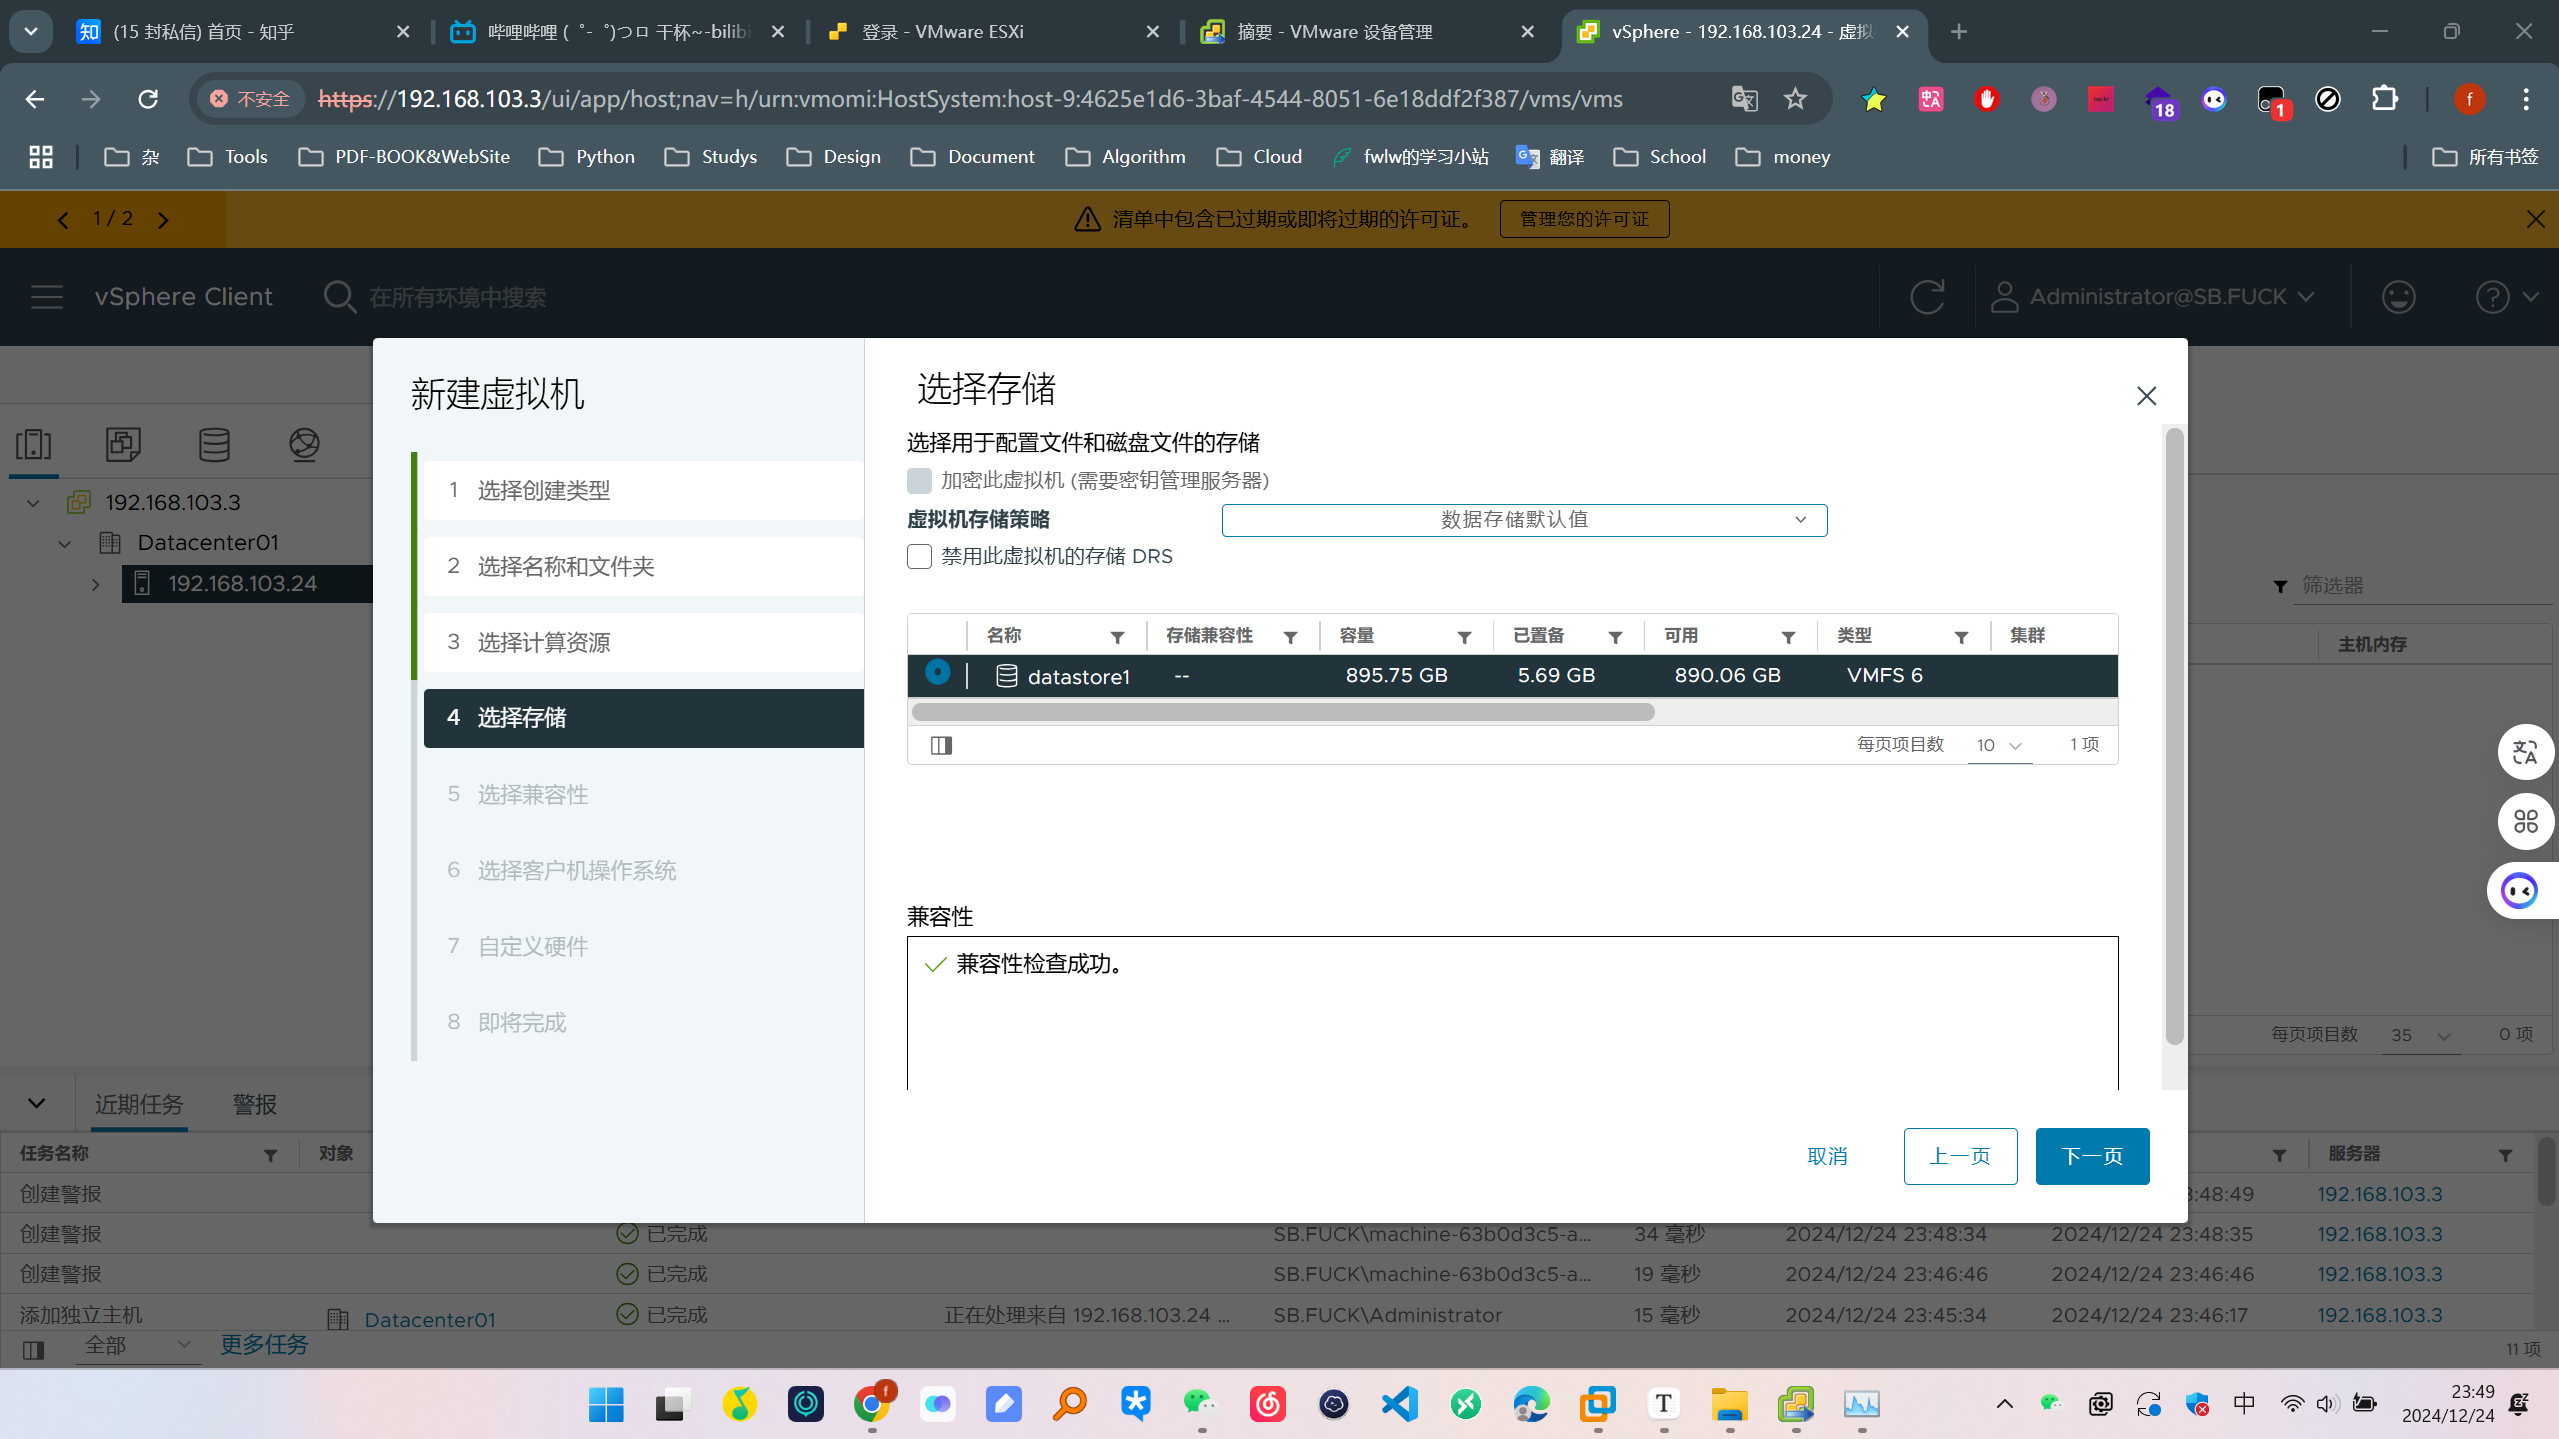Open Visual Studio Code from taskbar
The image size is (2559, 1439).
pyautogui.click(x=1400, y=1404)
